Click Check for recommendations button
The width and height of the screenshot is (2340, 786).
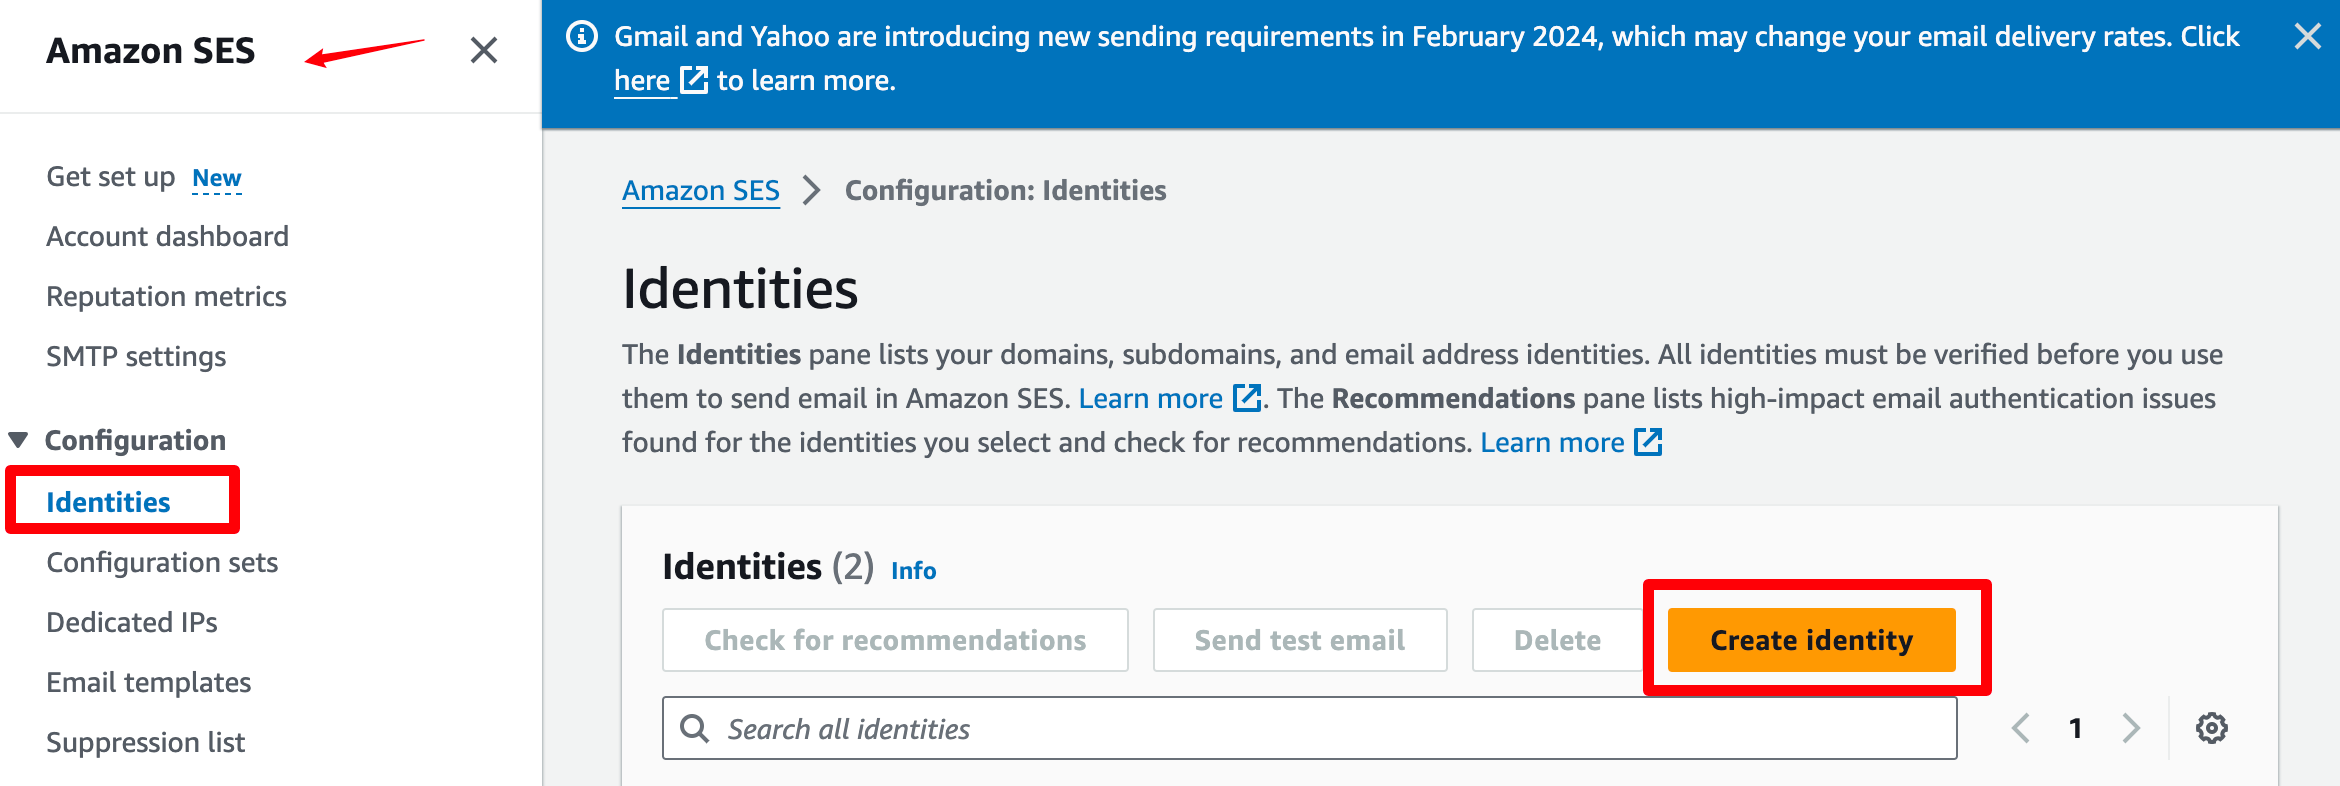(x=895, y=640)
